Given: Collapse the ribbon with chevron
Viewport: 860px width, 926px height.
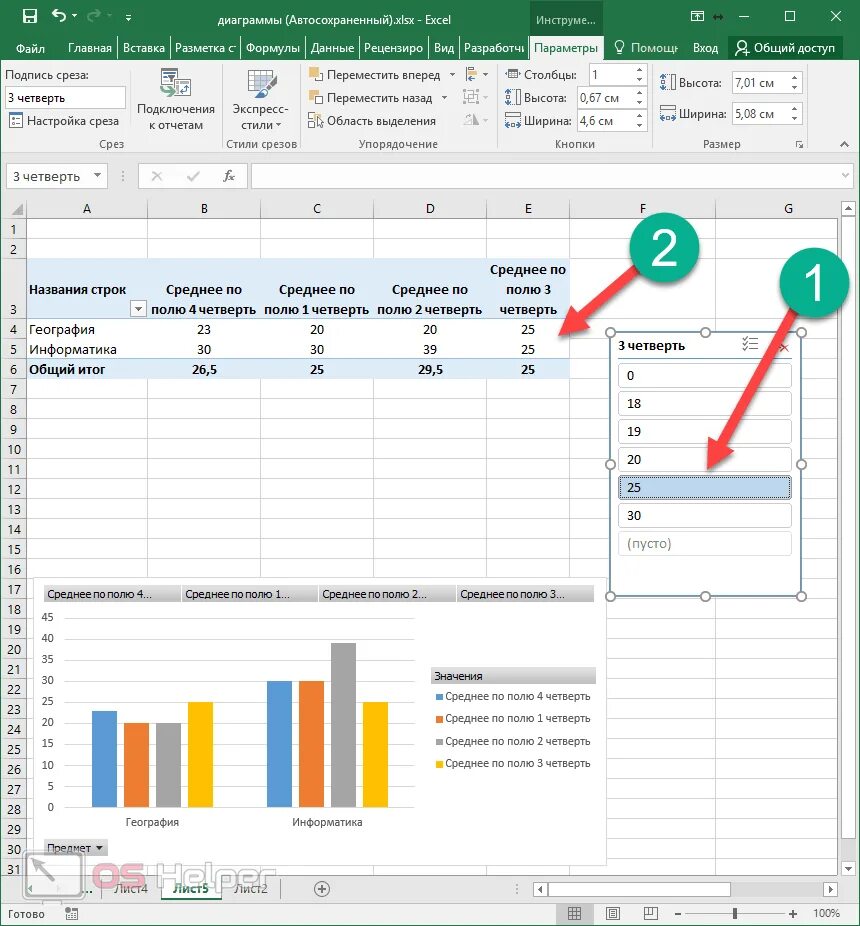Looking at the screenshot, I should 844,144.
